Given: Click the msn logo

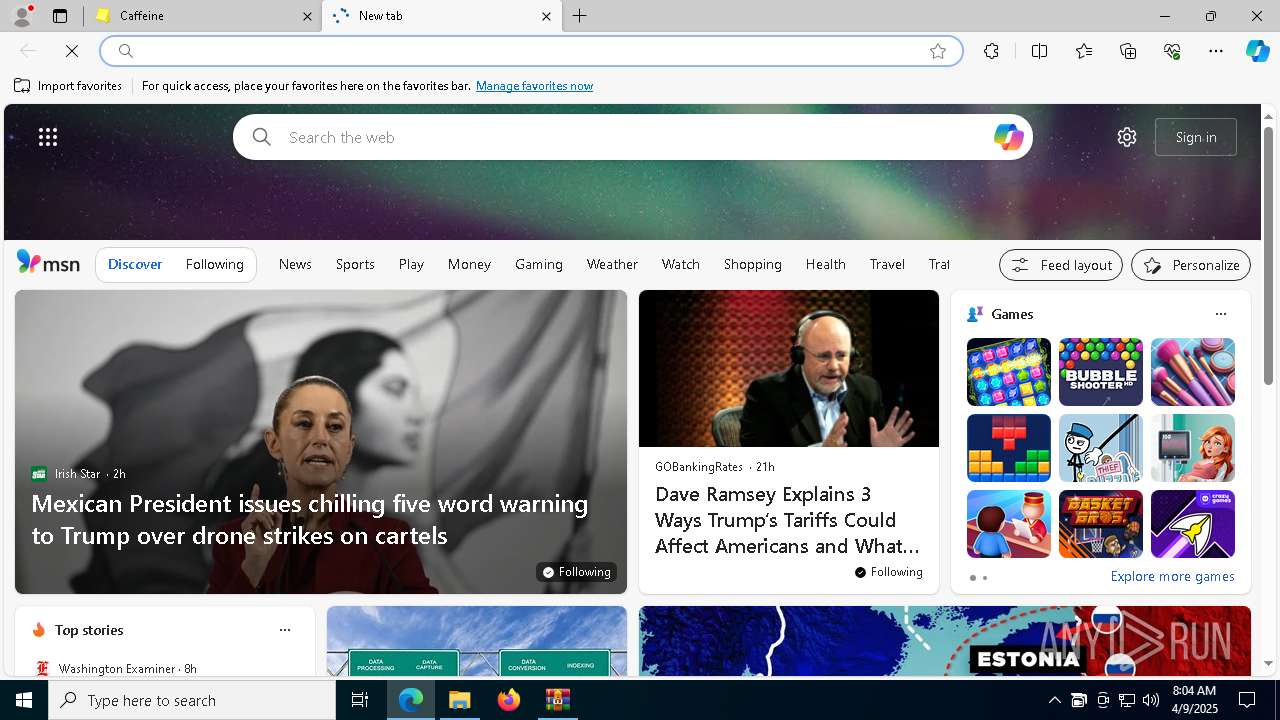Looking at the screenshot, I should coord(48,263).
